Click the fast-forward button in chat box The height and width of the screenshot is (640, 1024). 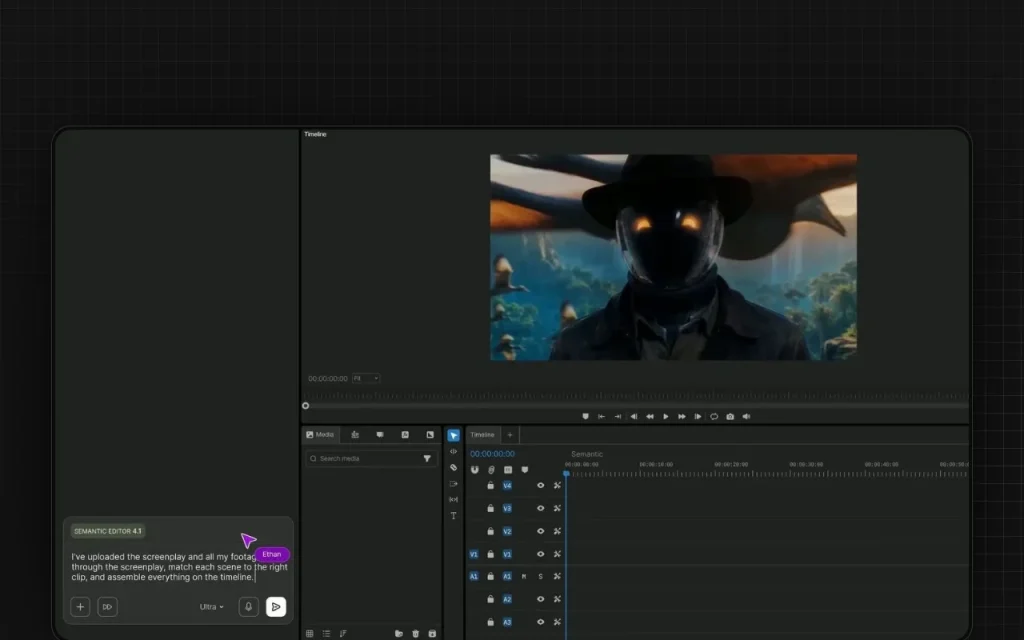click(107, 607)
